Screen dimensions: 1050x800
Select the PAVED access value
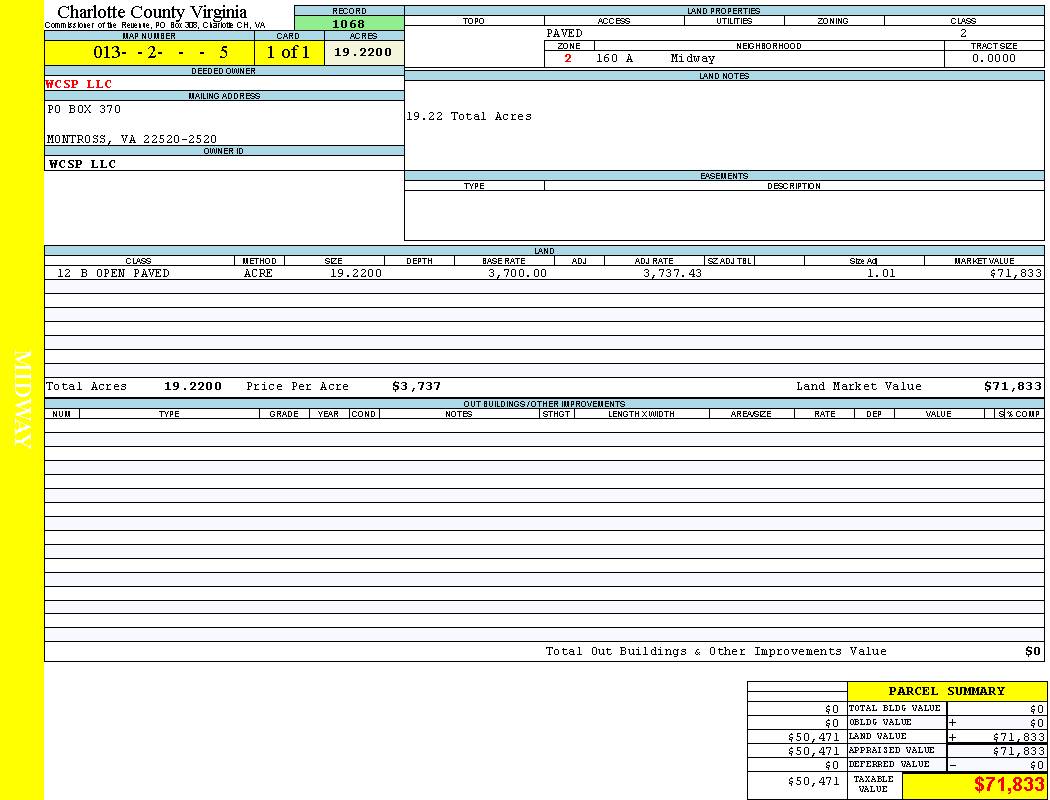click(565, 33)
